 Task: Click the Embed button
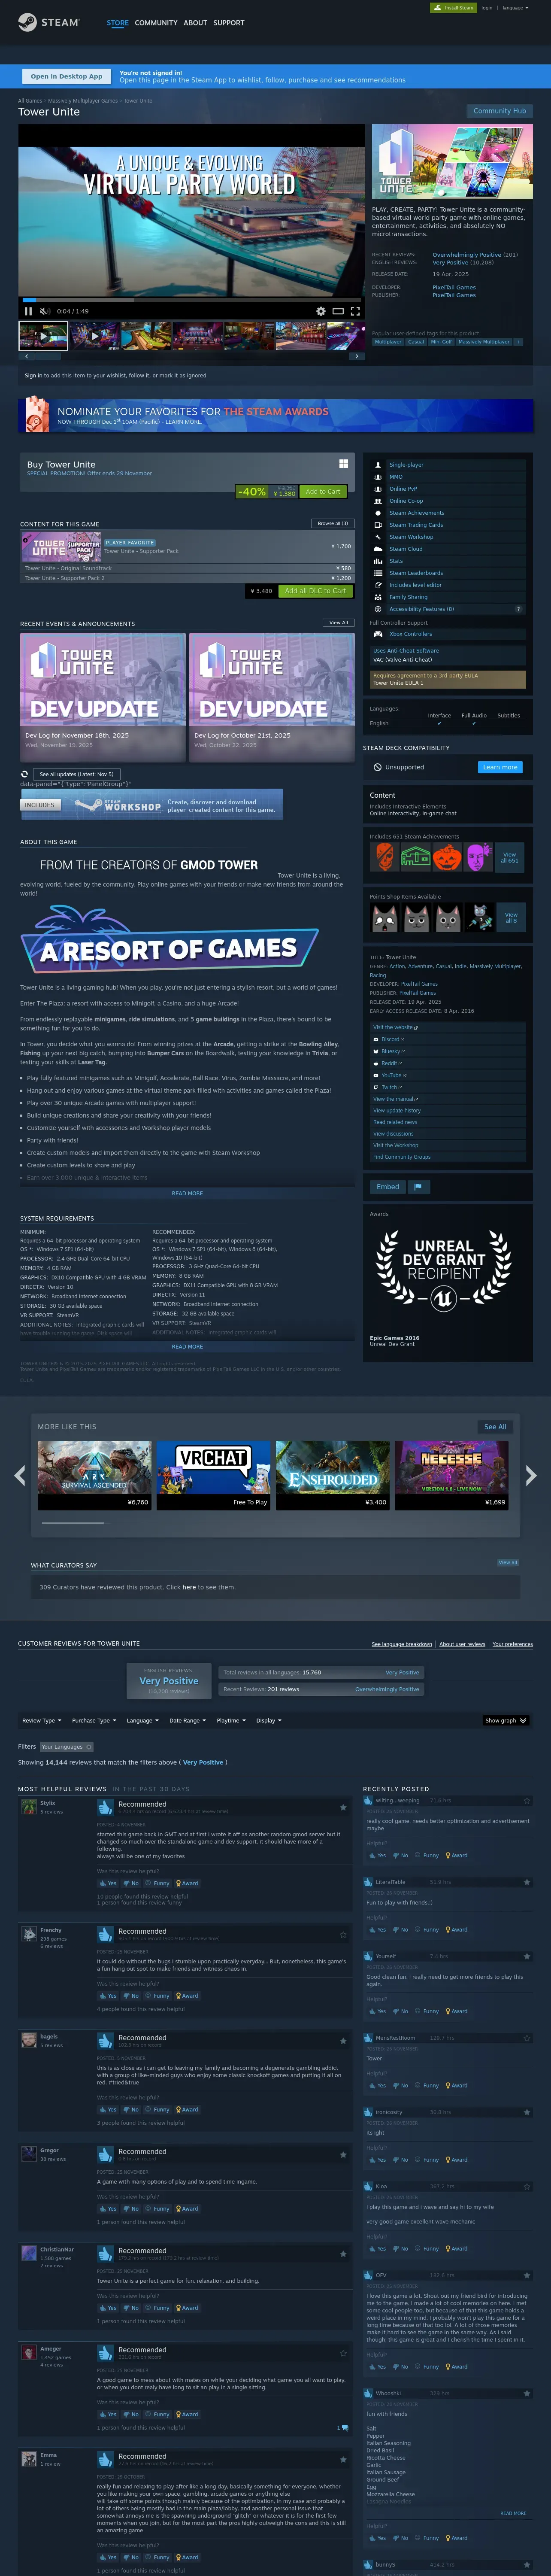(x=388, y=1187)
